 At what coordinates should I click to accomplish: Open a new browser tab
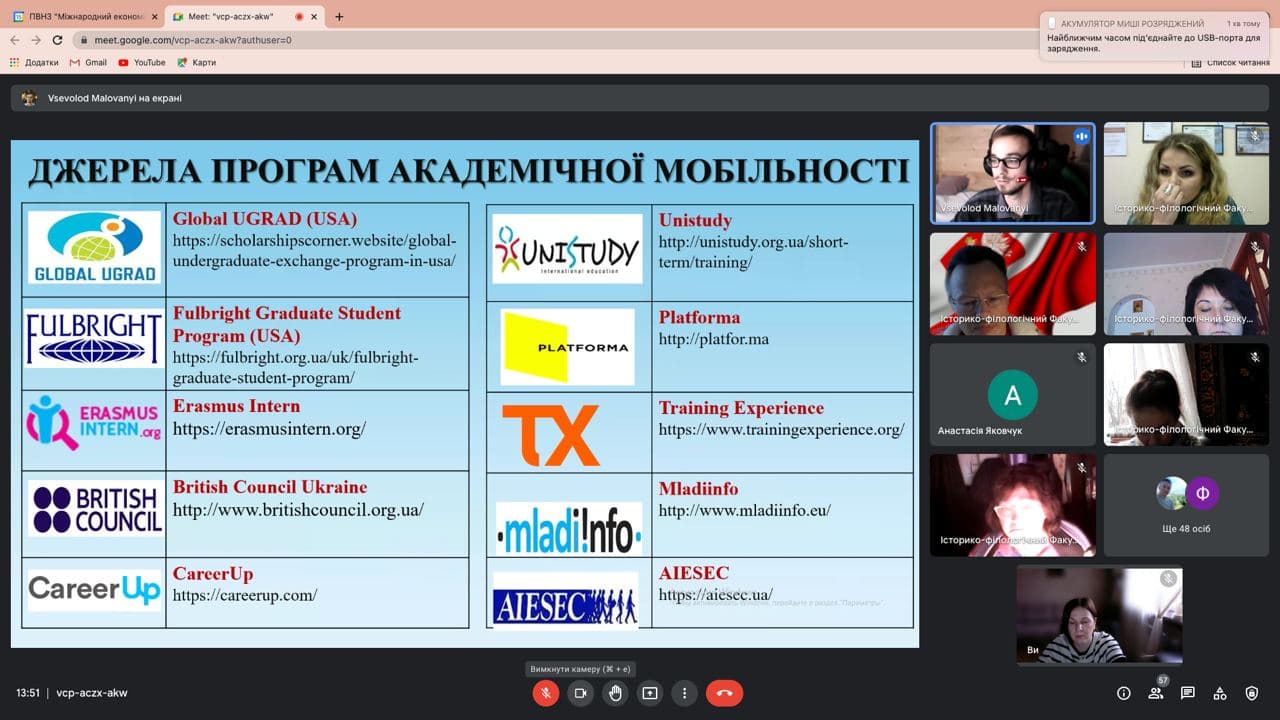(x=339, y=17)
